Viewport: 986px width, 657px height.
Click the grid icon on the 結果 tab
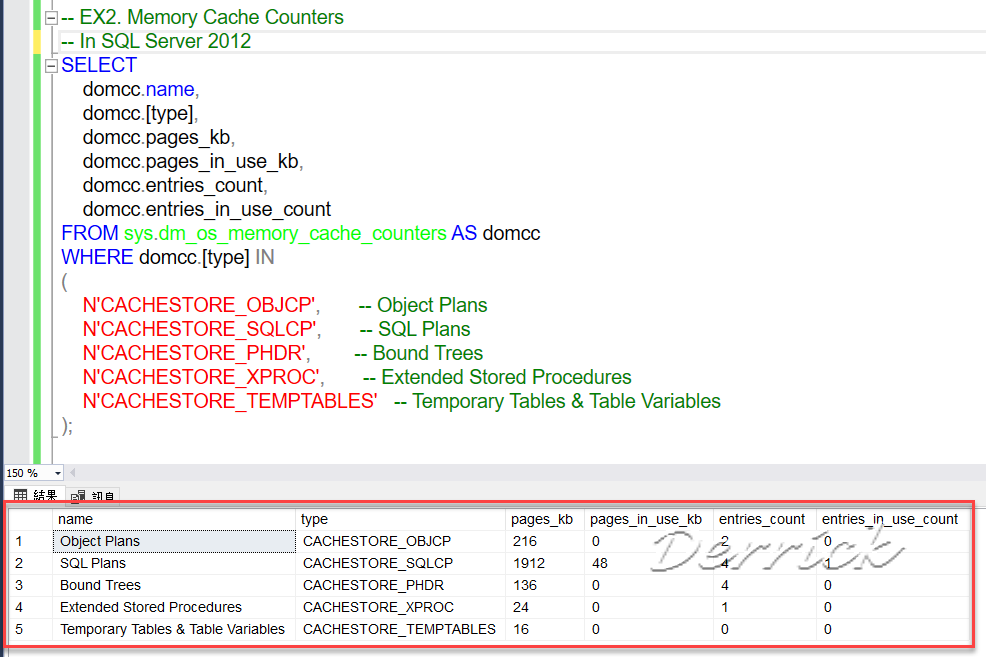coord(20,494)
